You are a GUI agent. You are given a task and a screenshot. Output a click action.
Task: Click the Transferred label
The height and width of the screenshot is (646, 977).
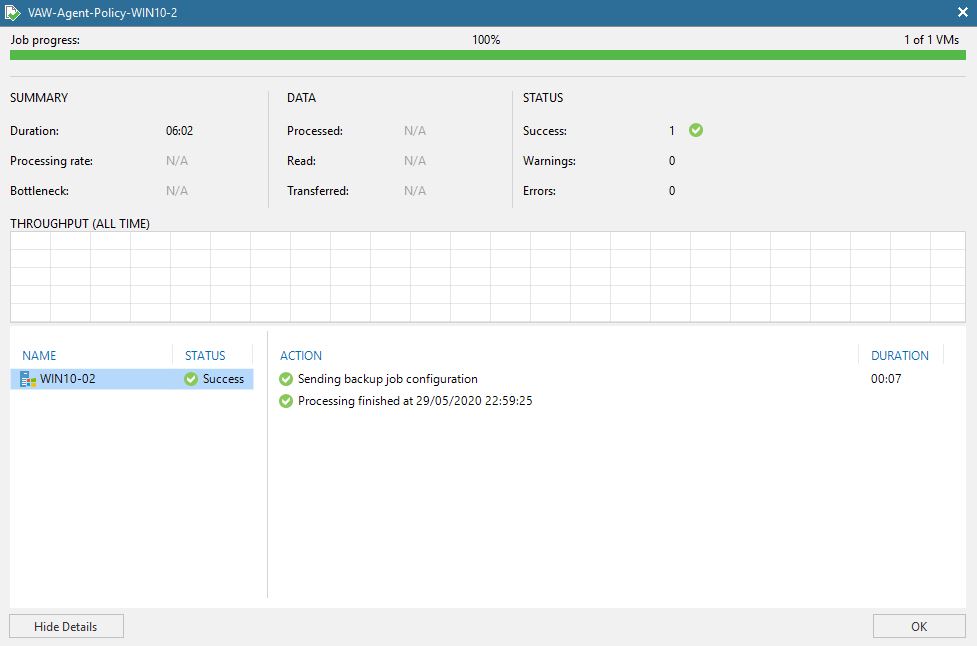click(318, 191)
